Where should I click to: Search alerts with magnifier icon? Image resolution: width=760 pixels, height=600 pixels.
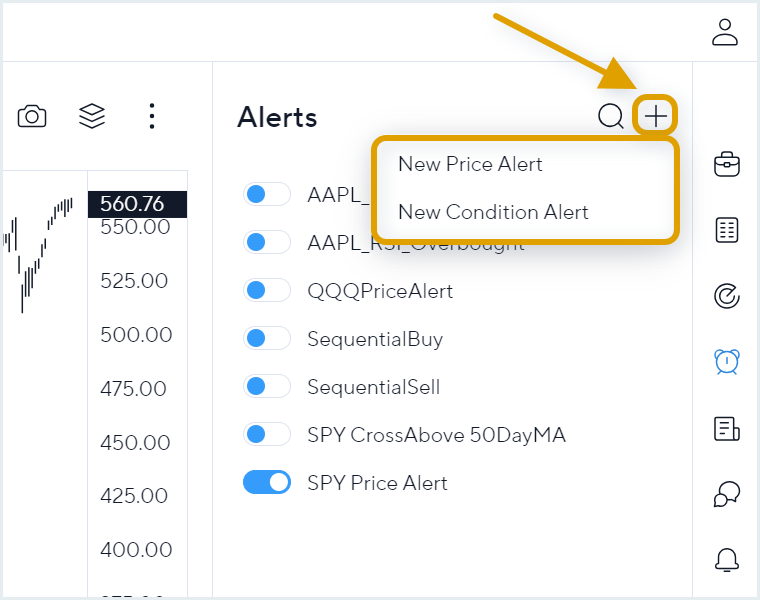tap(610, 116)
